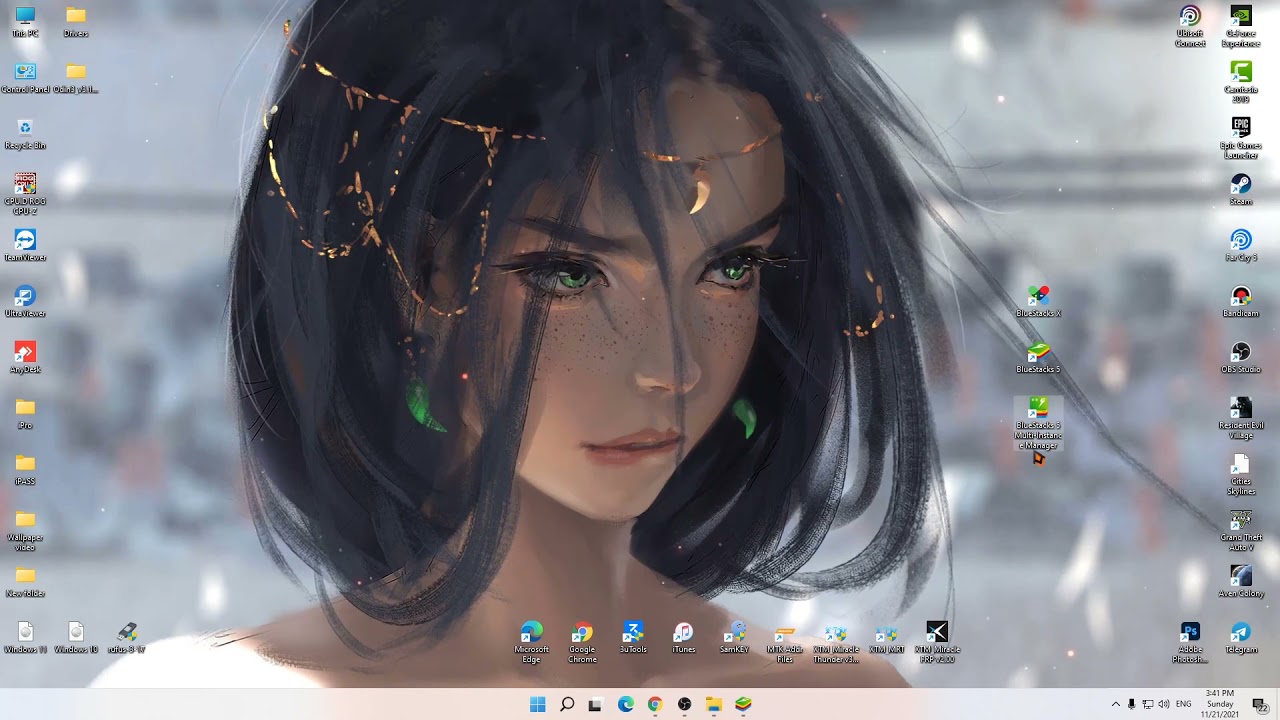
Task: Select the SamKEY desktop shortcut
Action: click(x=734, y=638)
